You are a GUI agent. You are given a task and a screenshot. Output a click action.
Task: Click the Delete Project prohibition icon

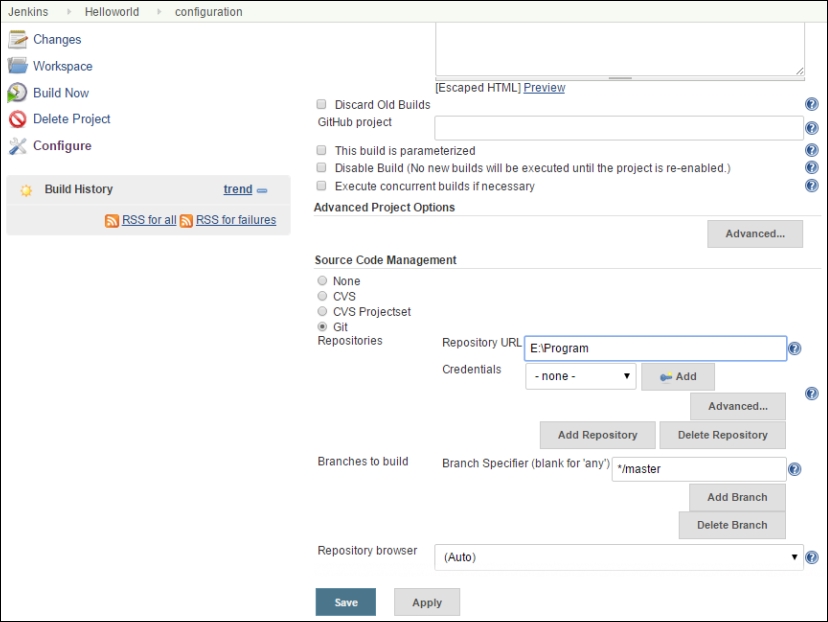[x=17, y=119]
